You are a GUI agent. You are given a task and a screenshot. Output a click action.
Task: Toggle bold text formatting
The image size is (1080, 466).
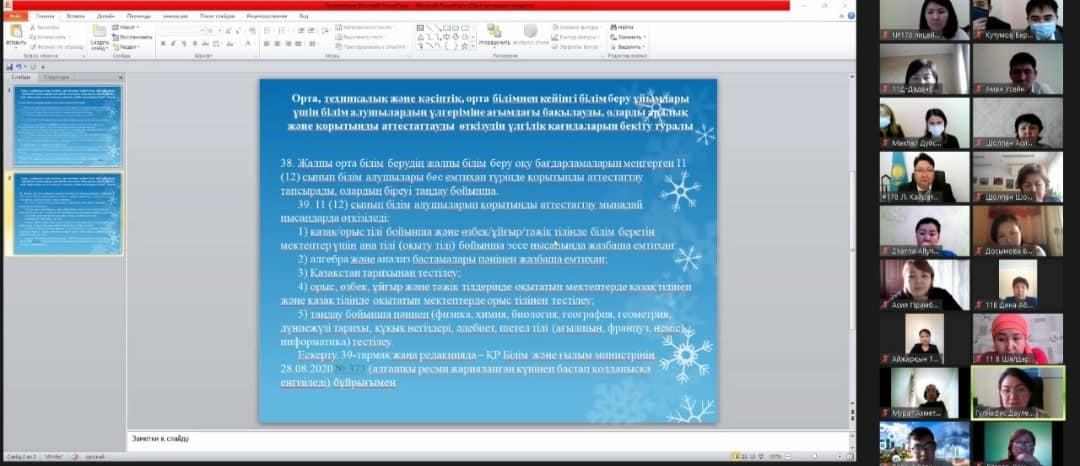[161, 44]
